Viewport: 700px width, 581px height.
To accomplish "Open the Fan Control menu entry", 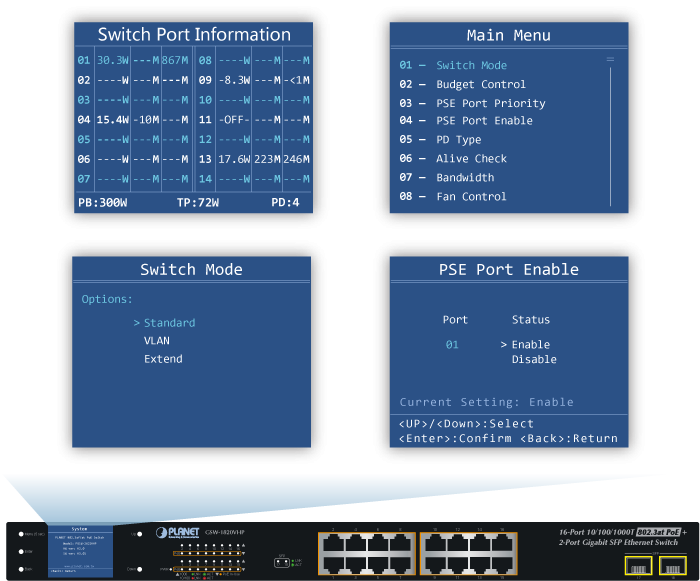I will click(471, 197).
